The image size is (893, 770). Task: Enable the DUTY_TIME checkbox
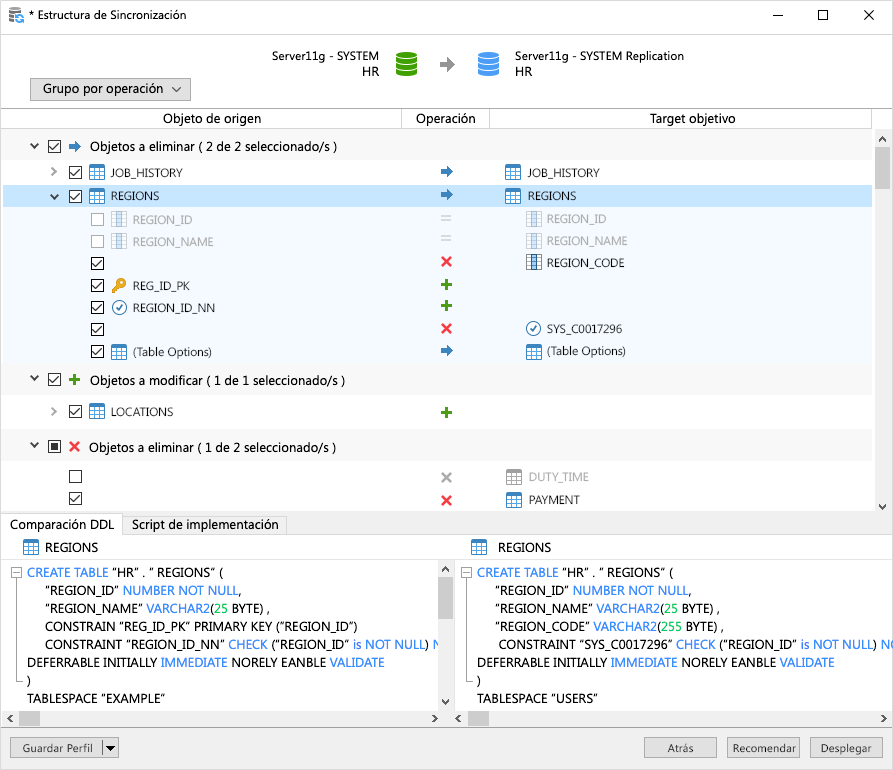pyautogui.click(x=75, y=477)
